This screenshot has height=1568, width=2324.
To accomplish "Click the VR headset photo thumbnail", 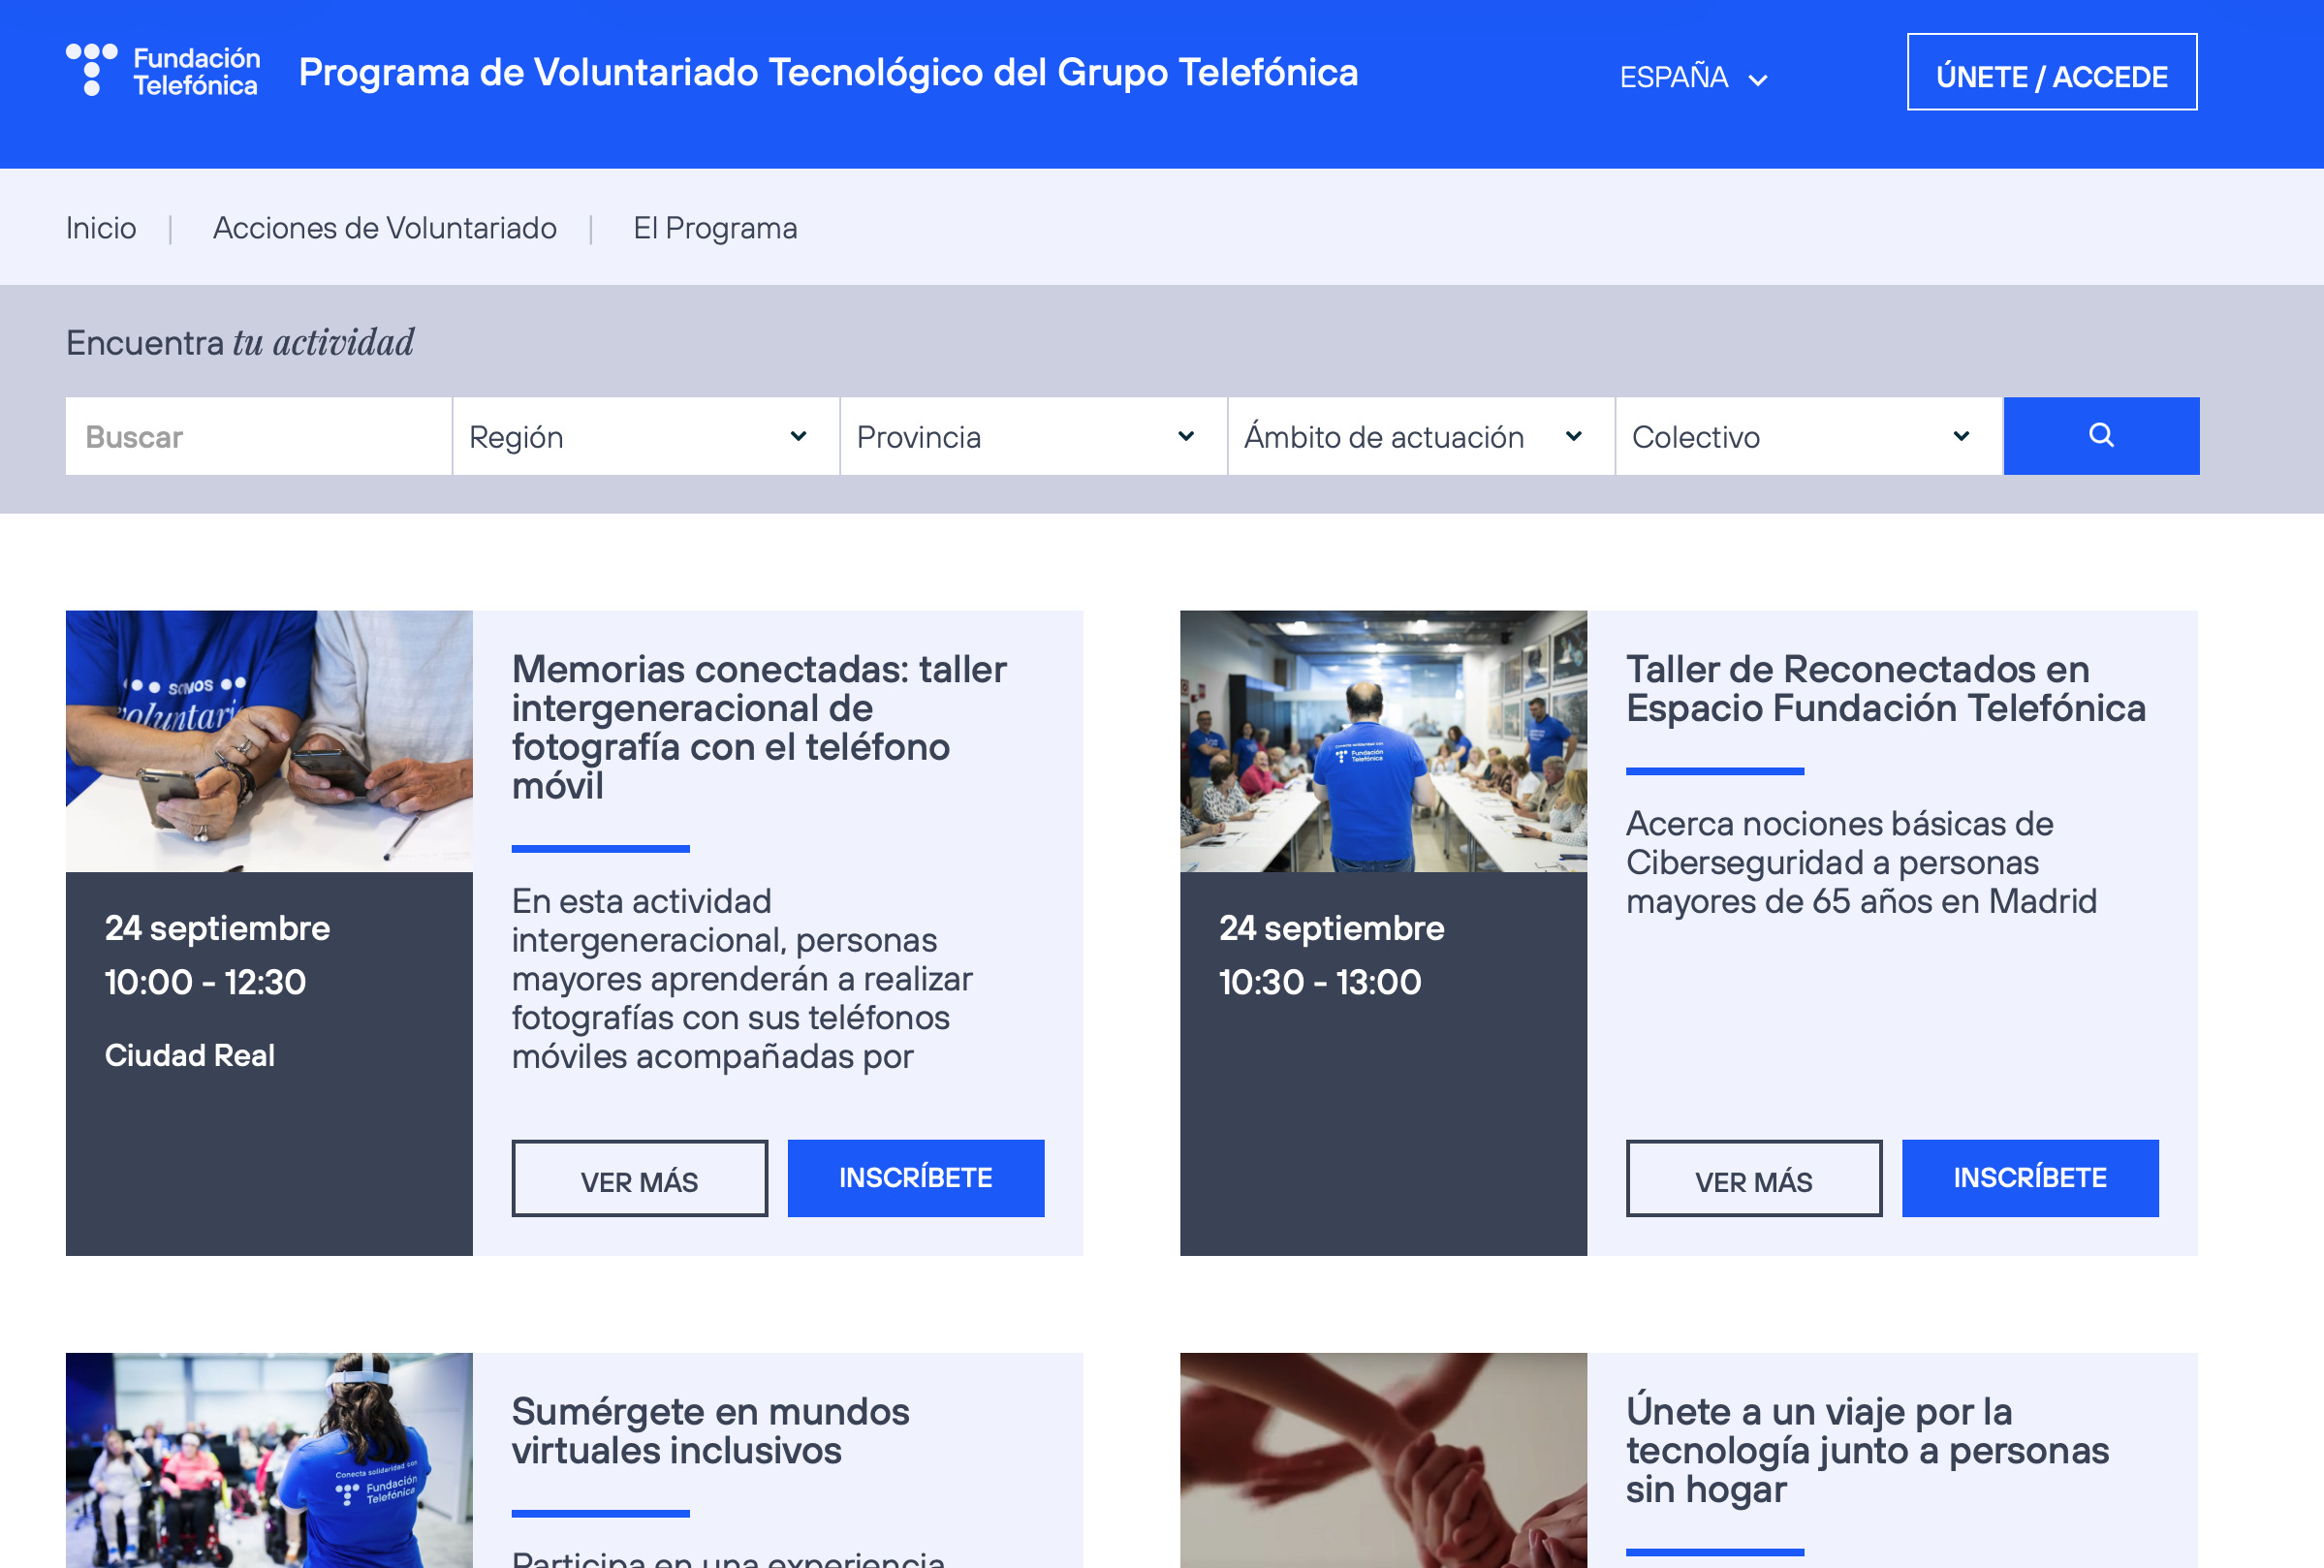I will pos(269,1460).
